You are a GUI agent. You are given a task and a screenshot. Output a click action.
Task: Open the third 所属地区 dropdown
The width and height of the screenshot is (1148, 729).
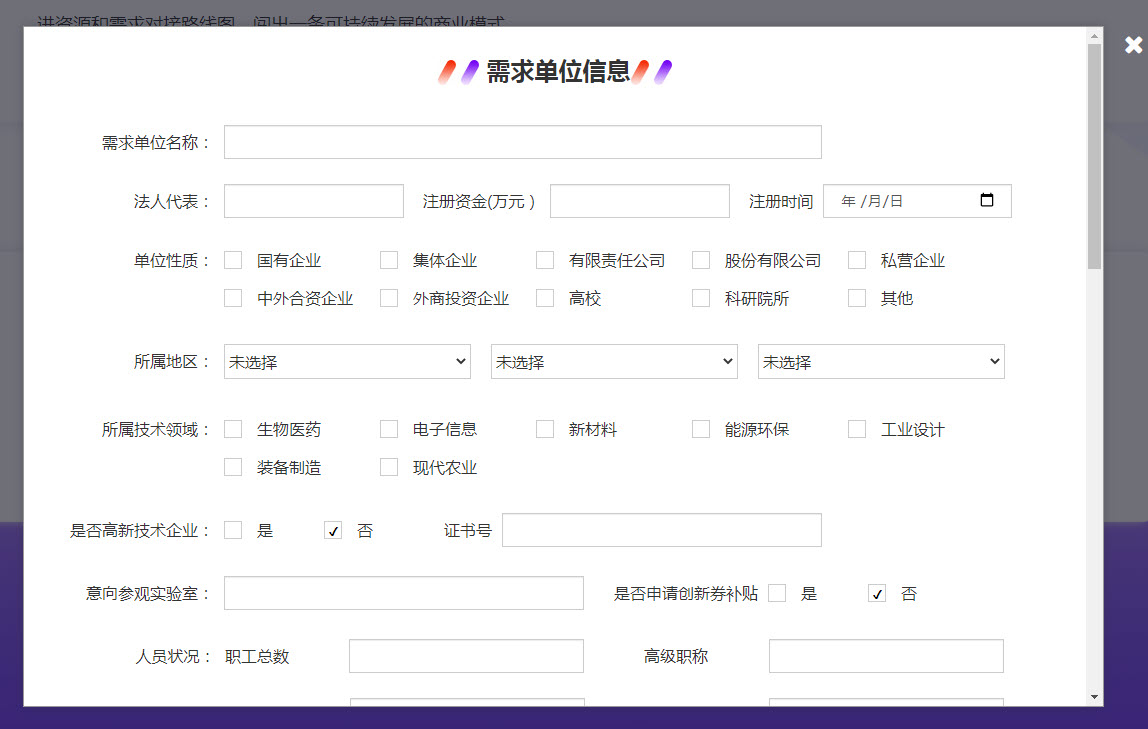pyautogui.click(x=881, y=362)
